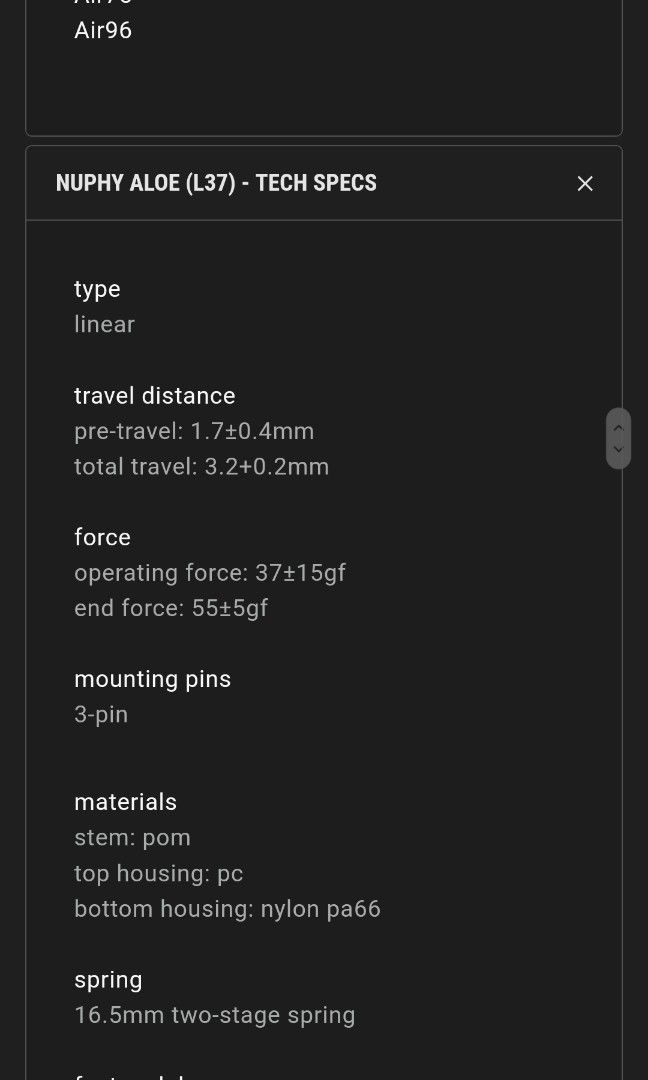Image resolution: width=648 pixels, height=1080 pixels.
Task: Click the "force" heading
Action: click(x=102, y=537)
